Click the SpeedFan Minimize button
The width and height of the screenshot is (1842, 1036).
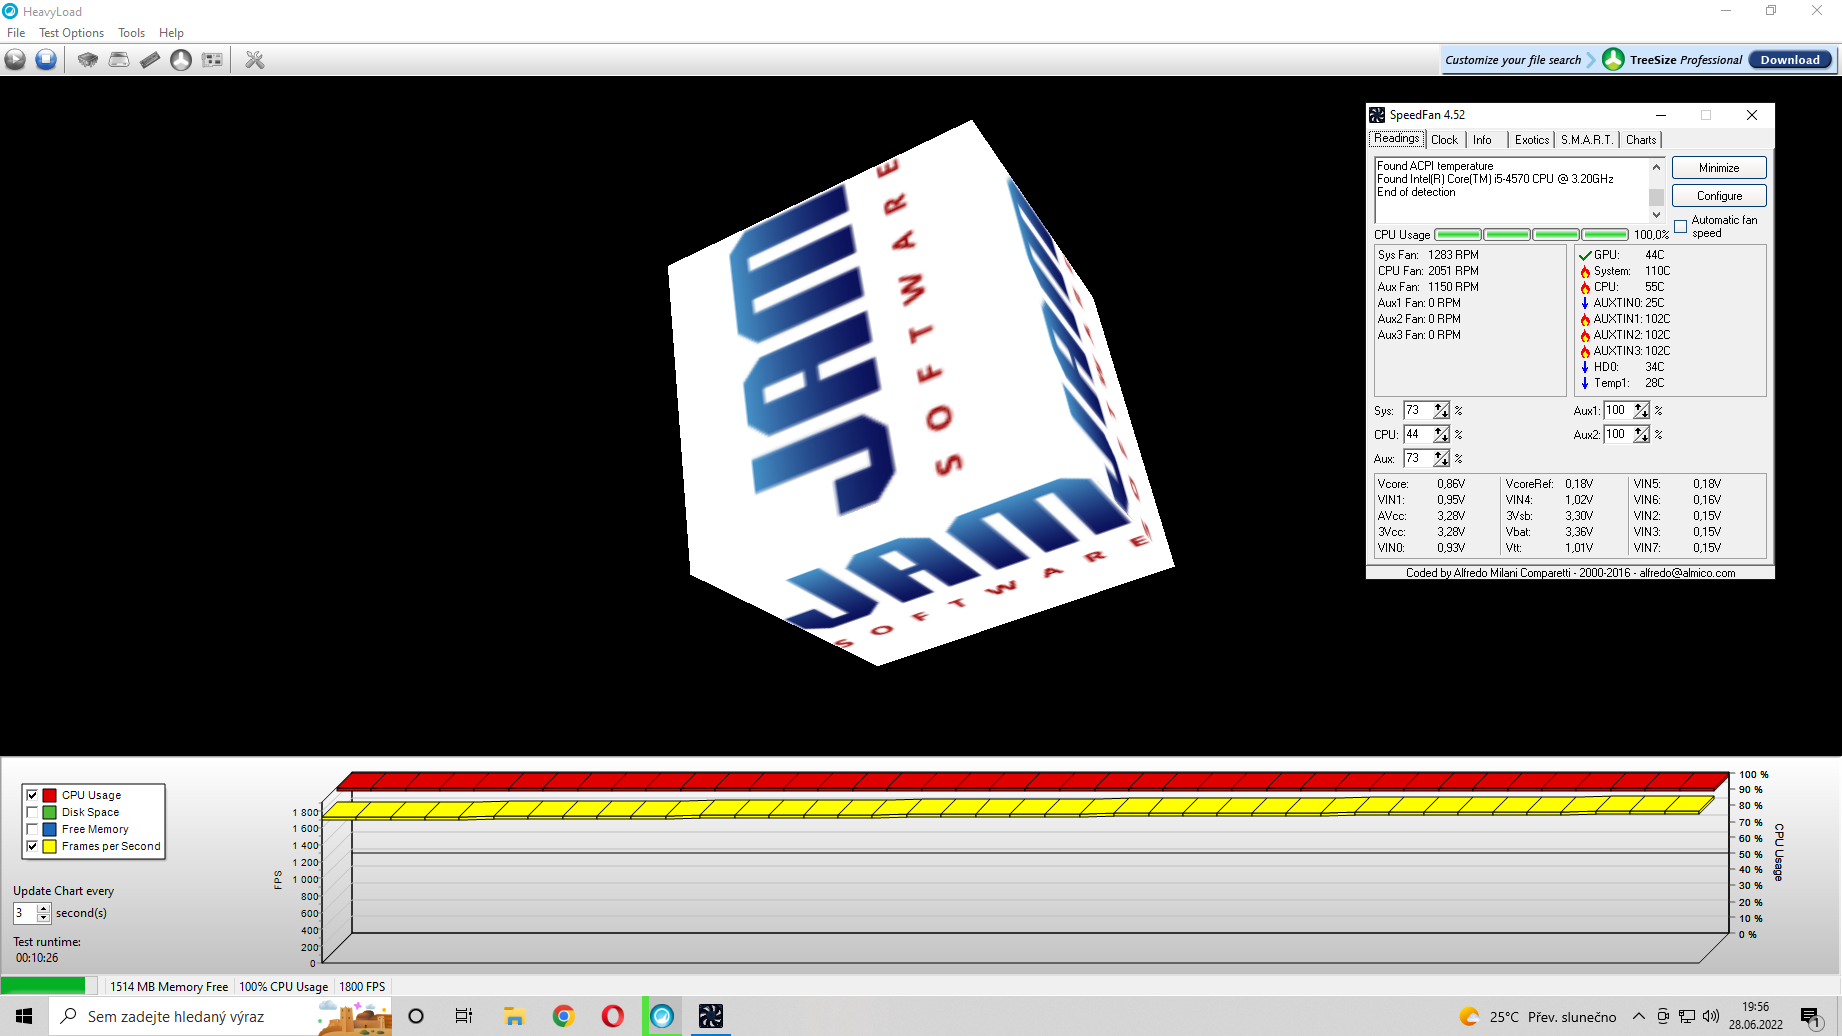click(x=1719, y=168)
